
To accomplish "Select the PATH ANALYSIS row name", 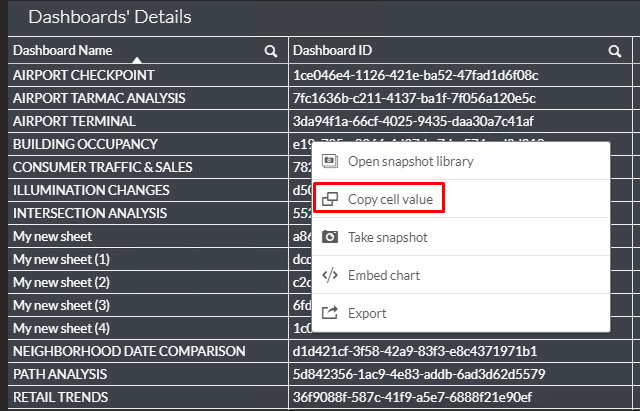I will 60,374.
